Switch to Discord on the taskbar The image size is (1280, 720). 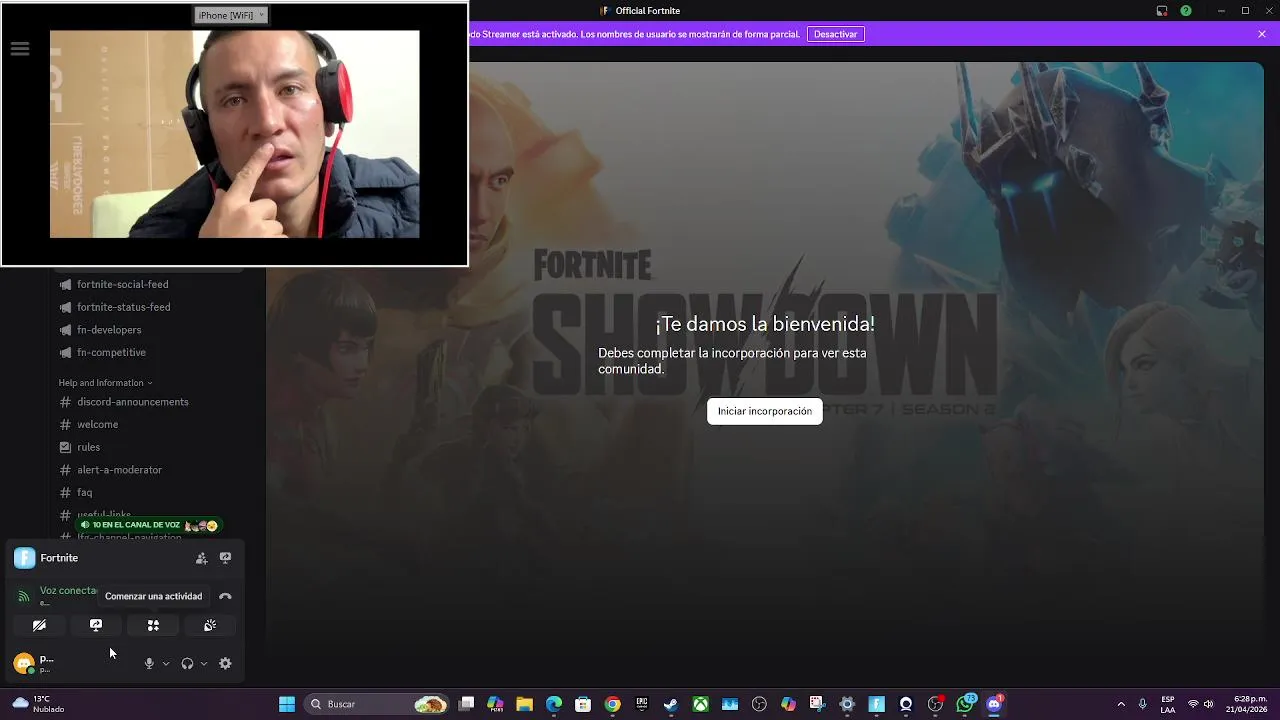[994, 704]
